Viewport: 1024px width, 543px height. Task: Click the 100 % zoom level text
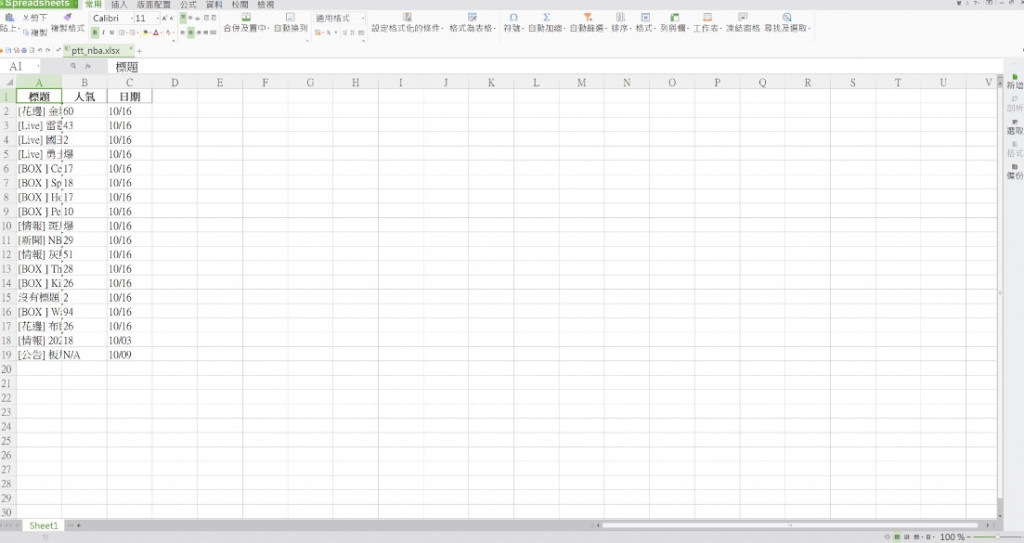coord(952,537)
